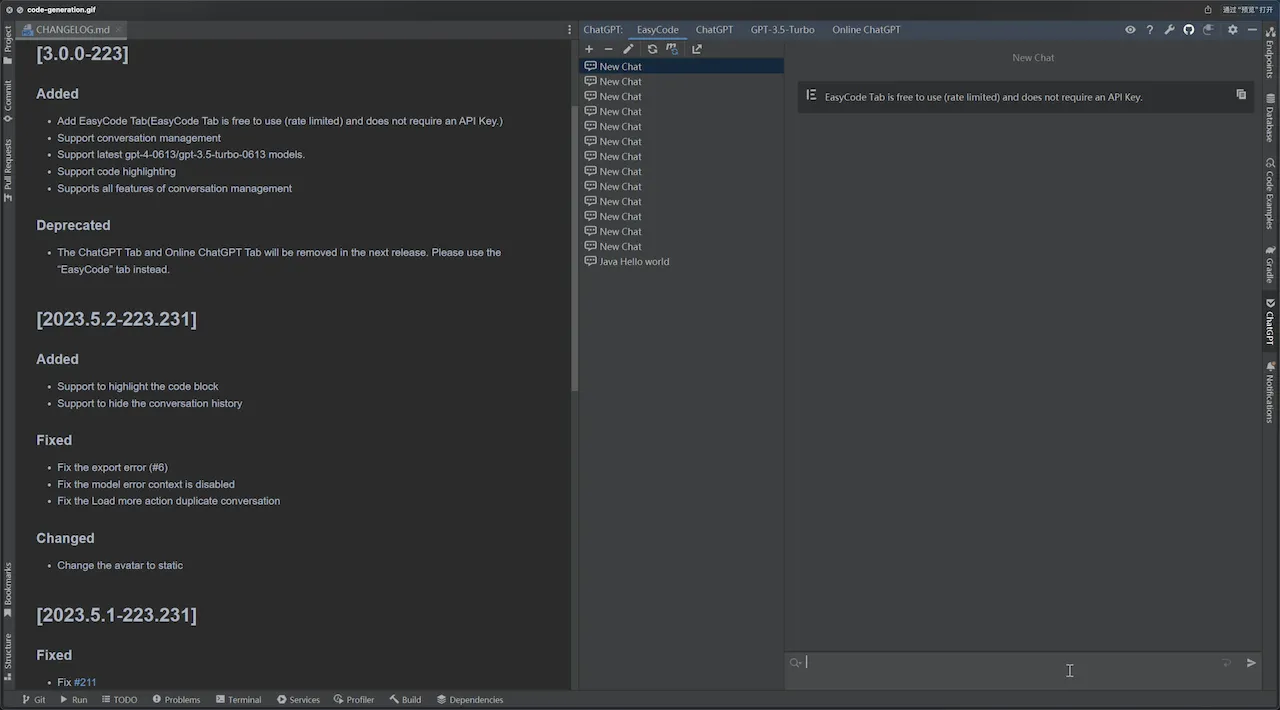Open the TODO tool window

pyautogui.click(x=119, y=700)
